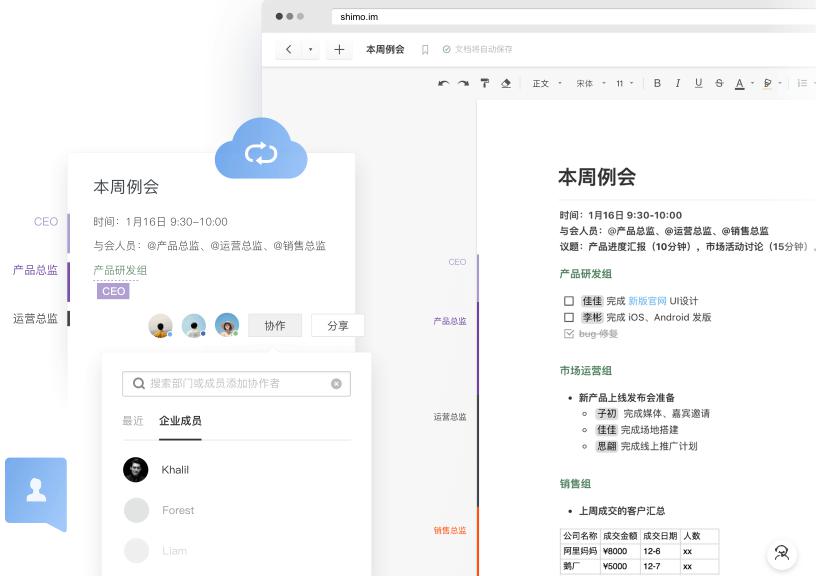This screenshot has height=576, width=816.
Task: Click the second collaborator avatar
Action: 194,326
